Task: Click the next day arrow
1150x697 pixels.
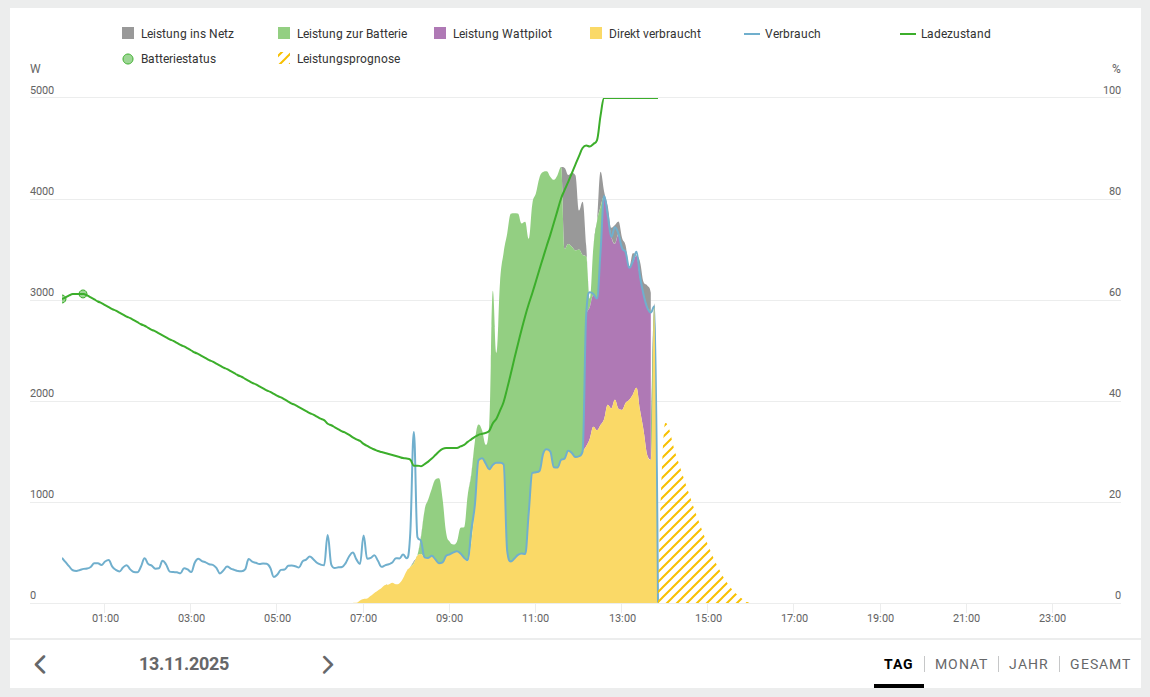Action: (327, 664)
